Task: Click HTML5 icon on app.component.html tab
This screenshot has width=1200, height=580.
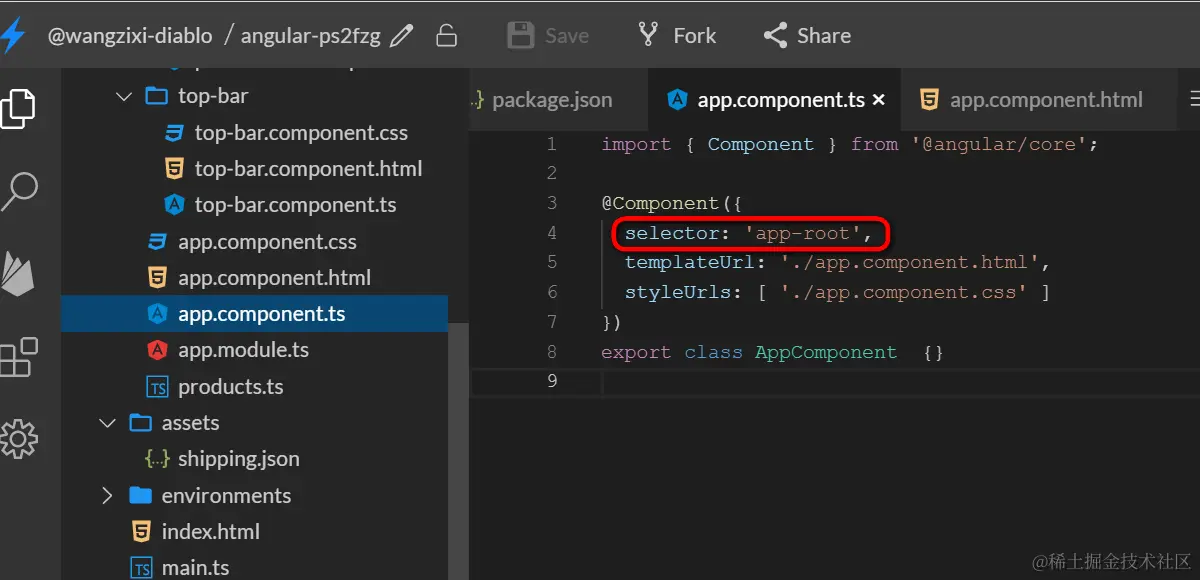Action: (929, 100)
